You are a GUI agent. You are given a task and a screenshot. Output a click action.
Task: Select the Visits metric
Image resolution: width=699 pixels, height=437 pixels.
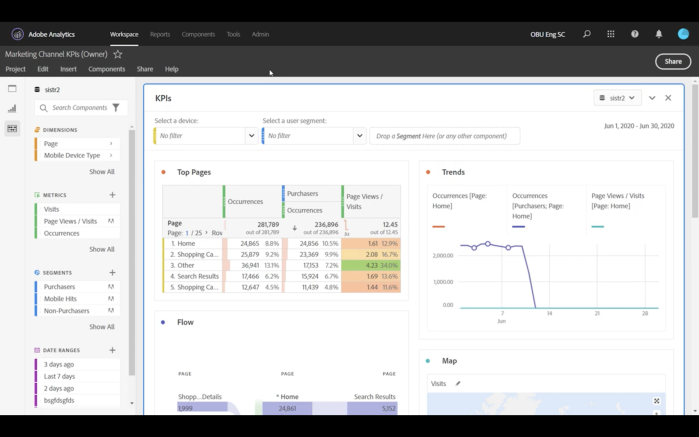pyautogui.click(x=77, y=209)
